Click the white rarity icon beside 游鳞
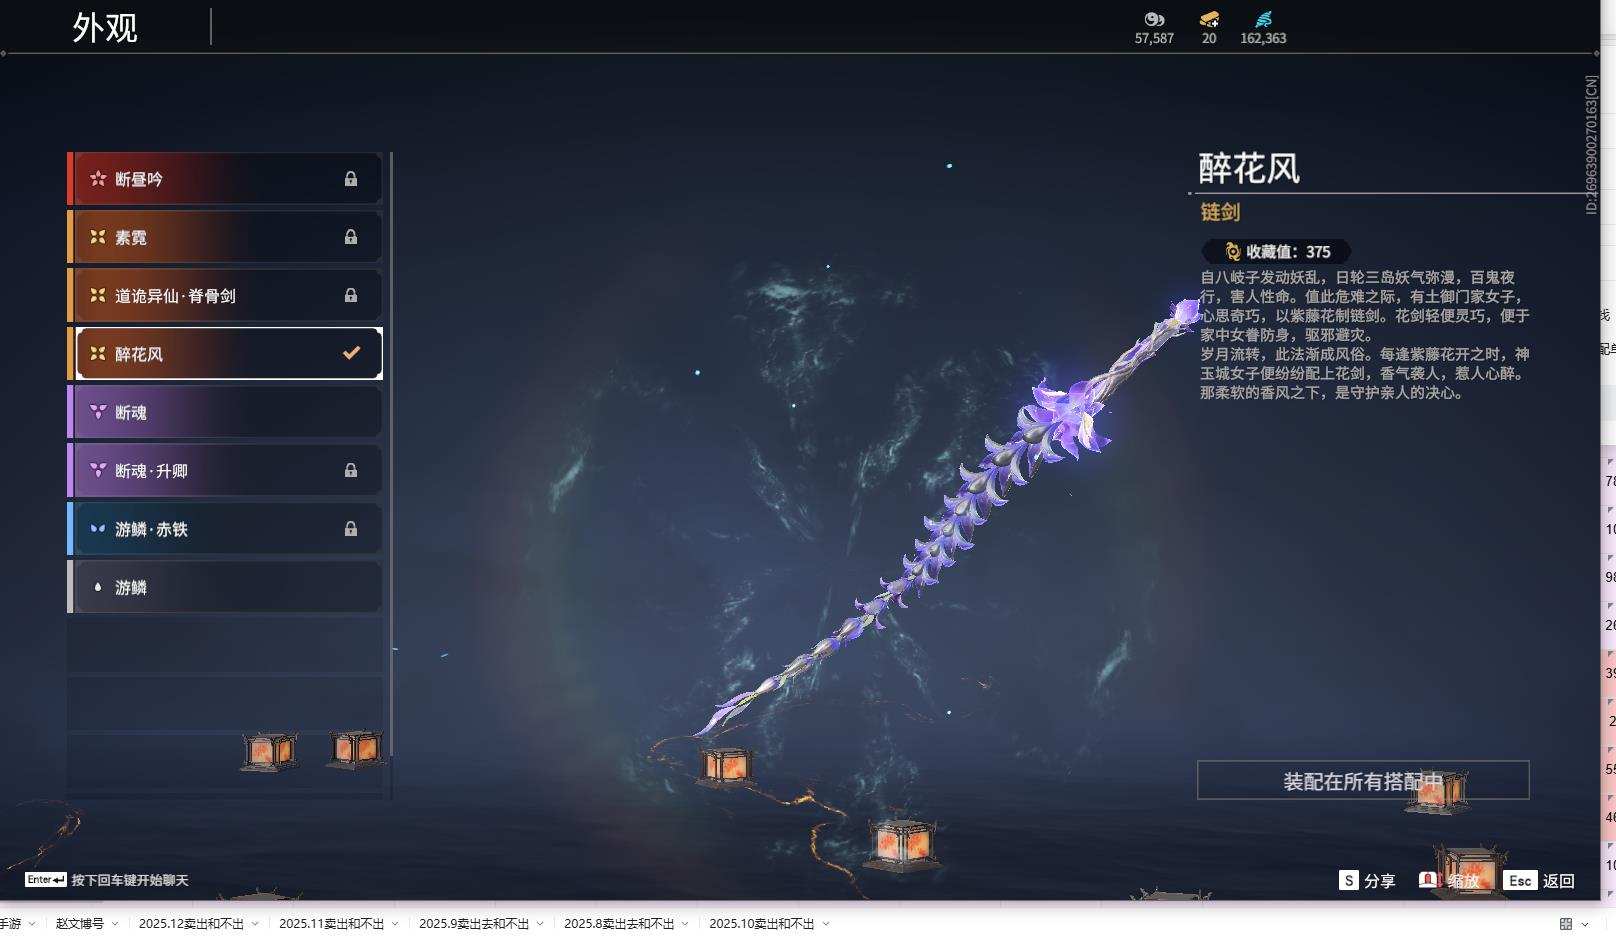 click(98, 587)
